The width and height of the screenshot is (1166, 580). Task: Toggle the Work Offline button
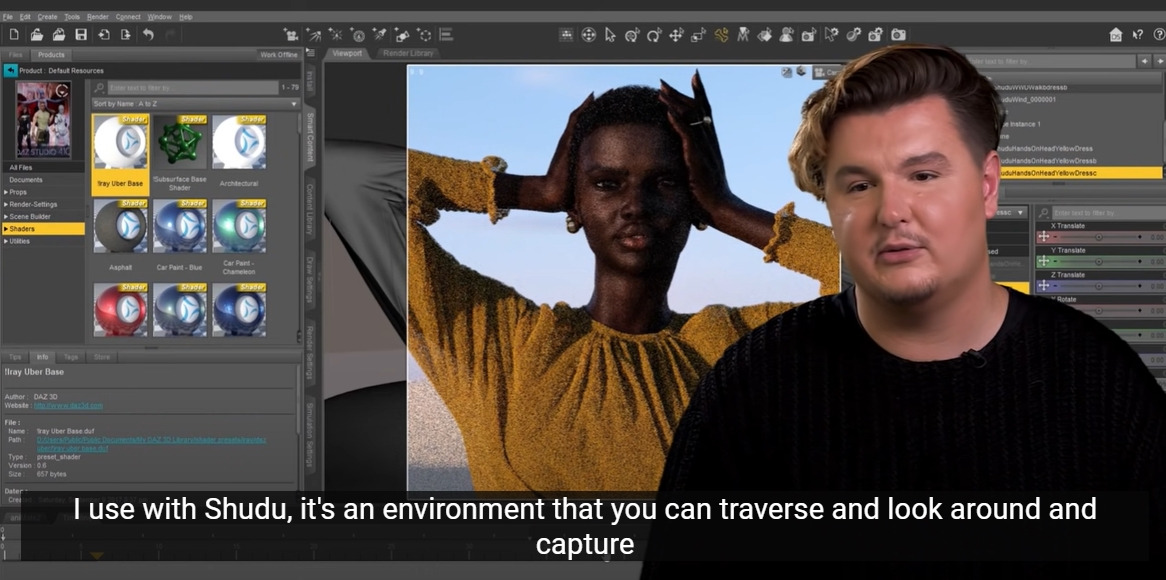point(279,55)
